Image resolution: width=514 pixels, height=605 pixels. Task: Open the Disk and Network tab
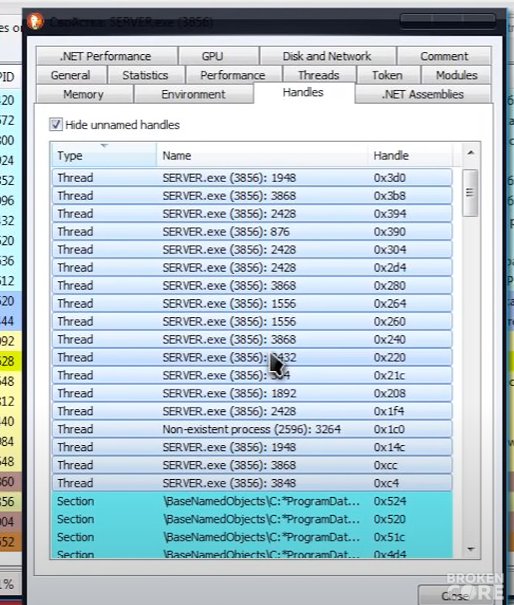tap(328, 56)
